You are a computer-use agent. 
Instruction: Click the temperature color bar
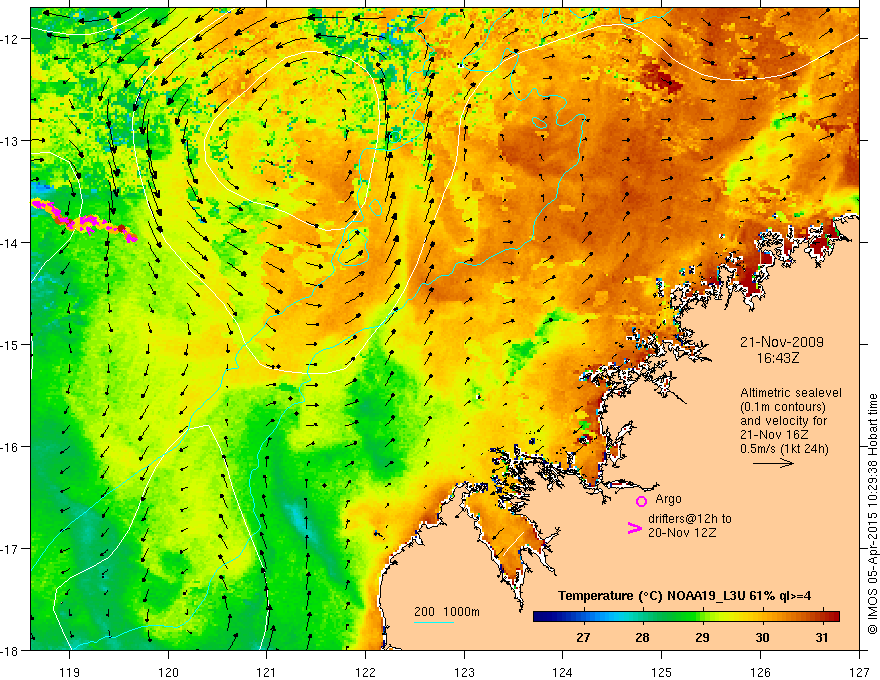click(x=686, y=617)
